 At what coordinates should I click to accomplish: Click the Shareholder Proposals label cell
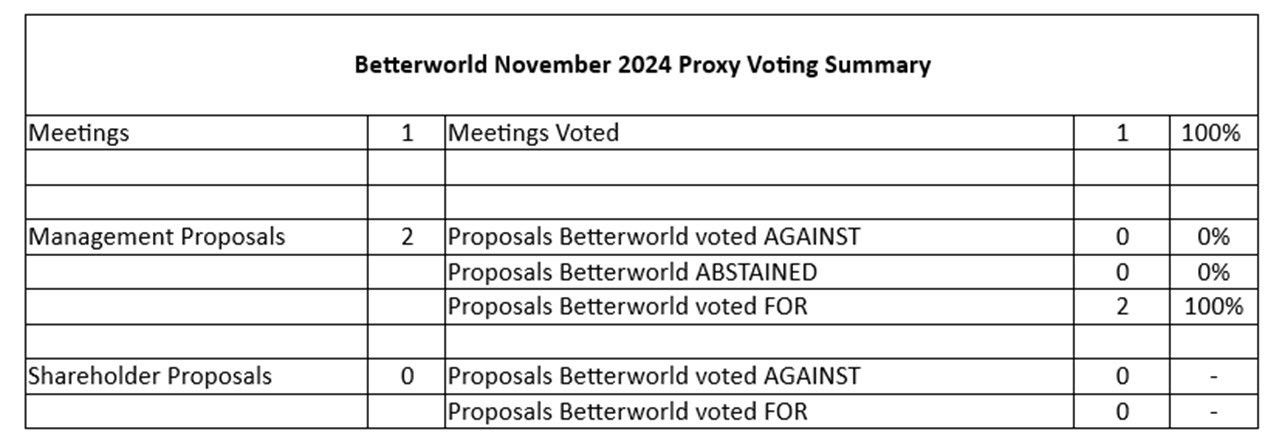[x=197, y=377]
